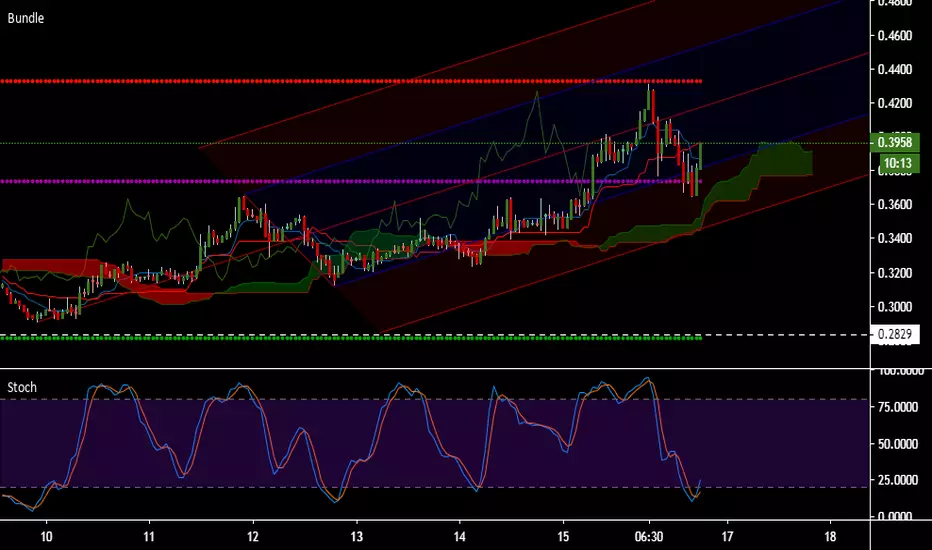Screen dimensions: 932x550
Task: Click the Bundle indicator label
Action: [26, 18]
